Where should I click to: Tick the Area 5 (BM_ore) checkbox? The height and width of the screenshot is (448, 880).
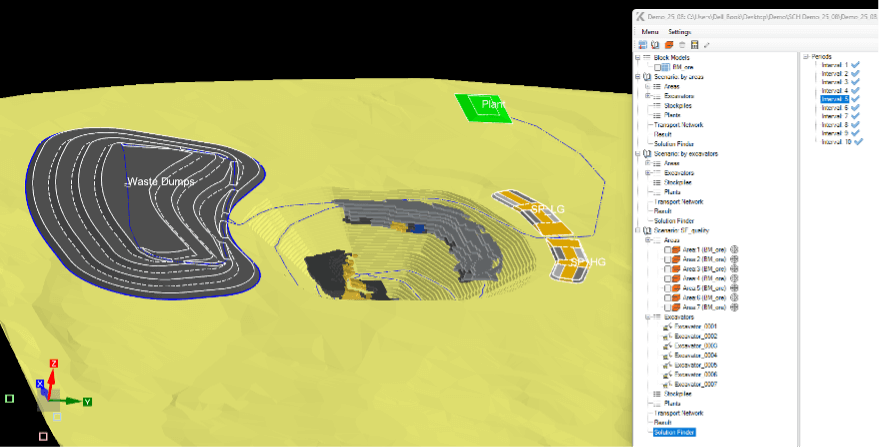click(x=669, y=288)
